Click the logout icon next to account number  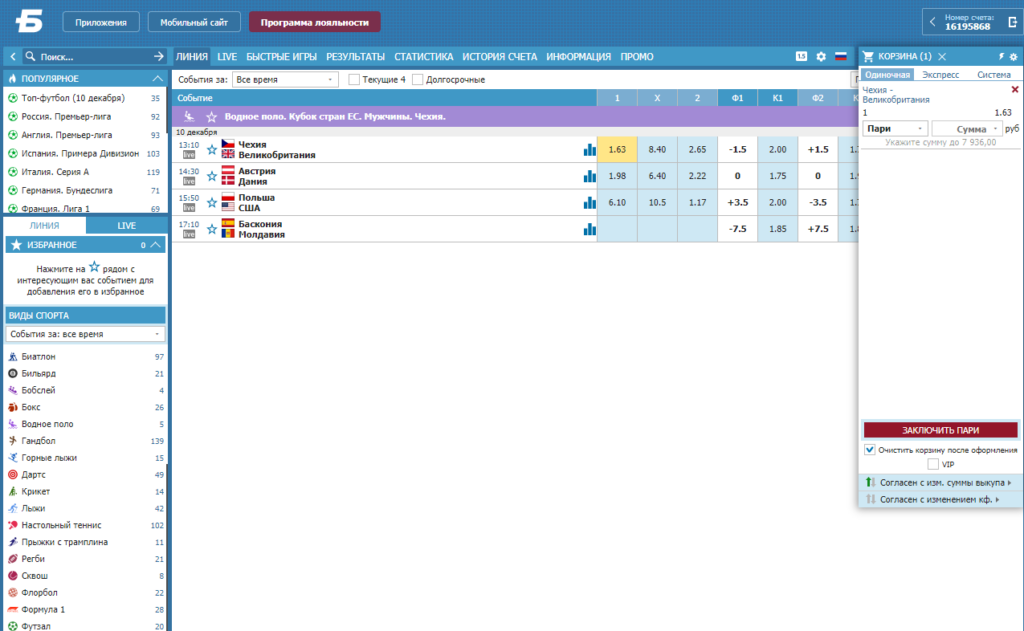[1012, 22]
